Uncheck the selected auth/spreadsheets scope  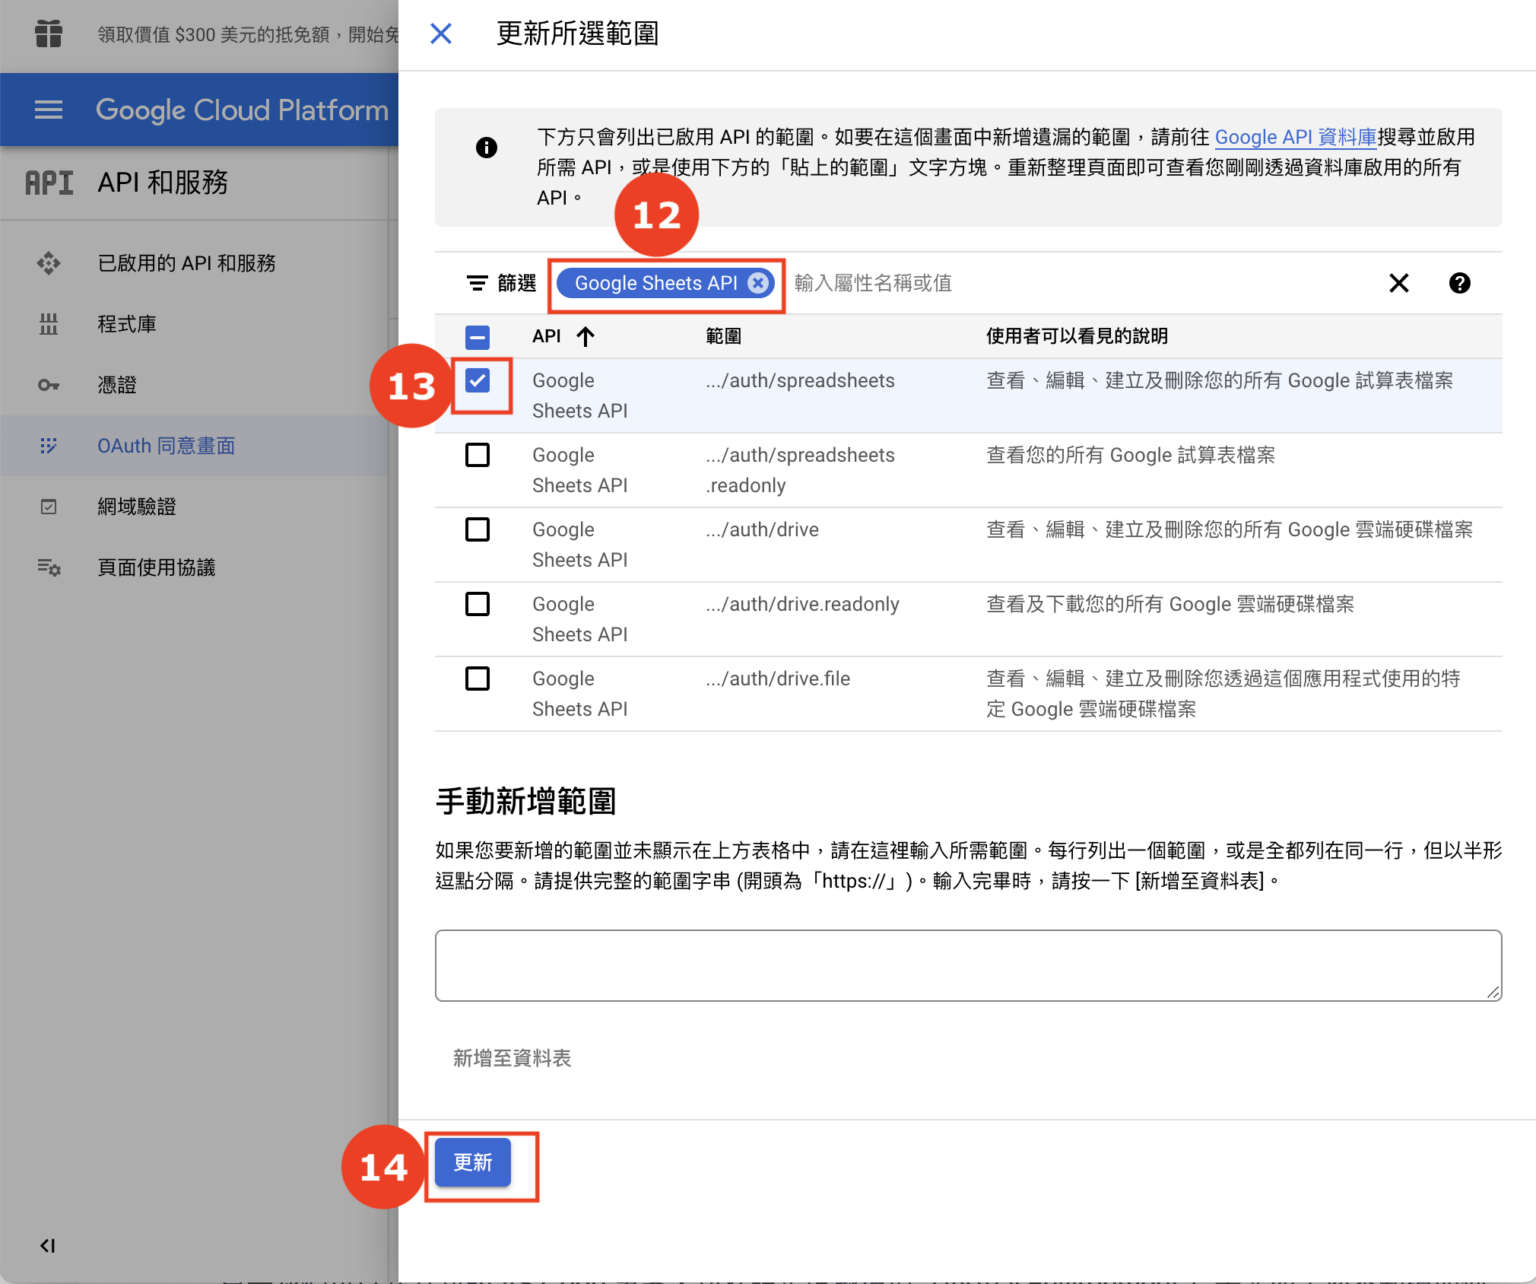pos(478,380)
